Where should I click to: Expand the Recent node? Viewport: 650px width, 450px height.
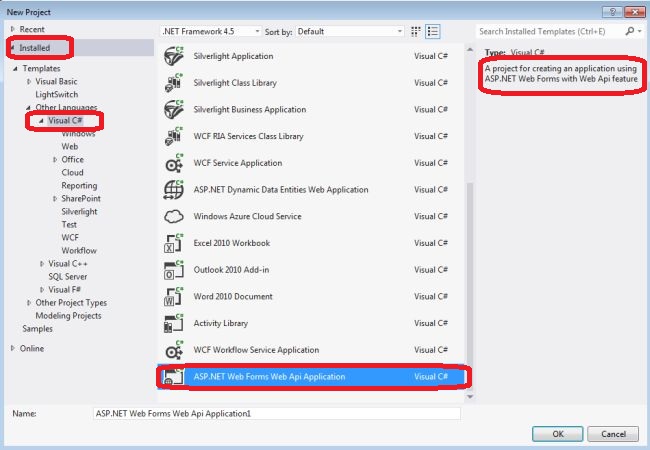coord(12,29)
